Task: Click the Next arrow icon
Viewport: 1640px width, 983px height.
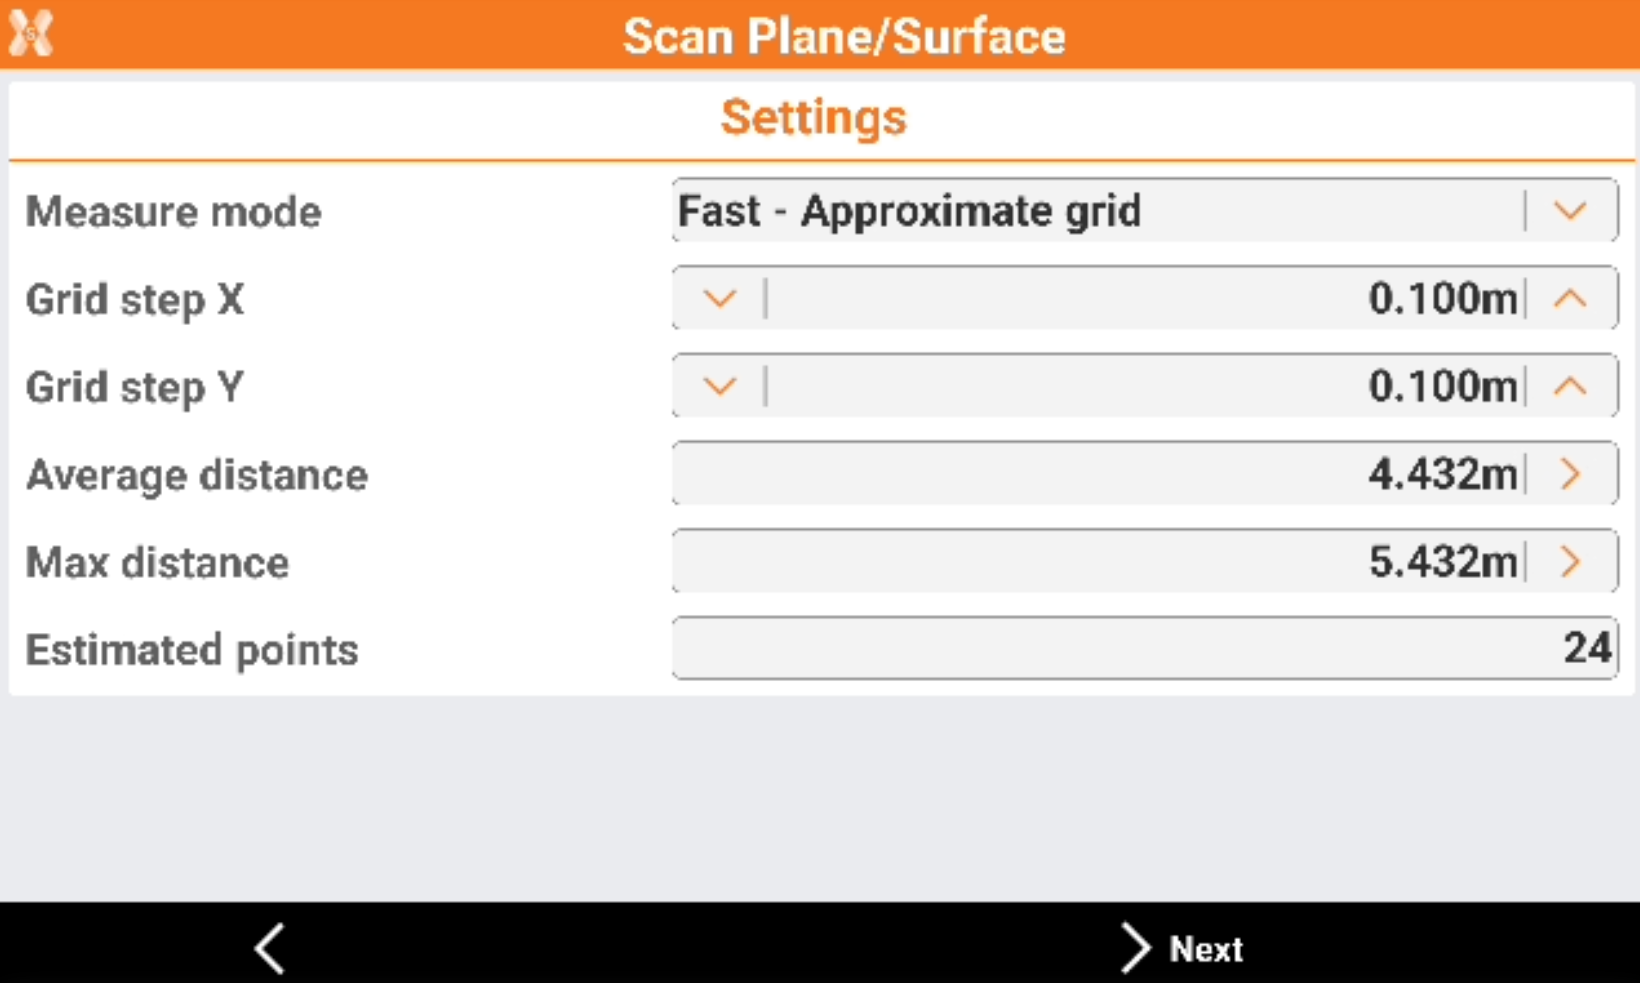Action: click(1135, 948)
